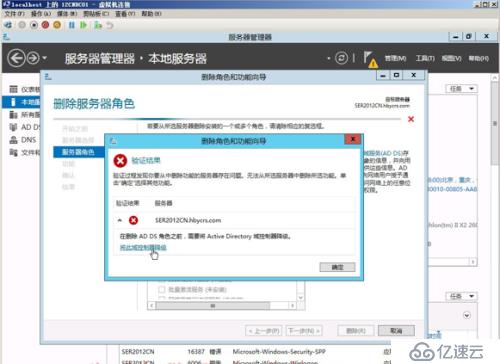Open the notifications flag with warning
Image resolution: width=500 pixels, height=364 pixels.
[x=370, y=59]
